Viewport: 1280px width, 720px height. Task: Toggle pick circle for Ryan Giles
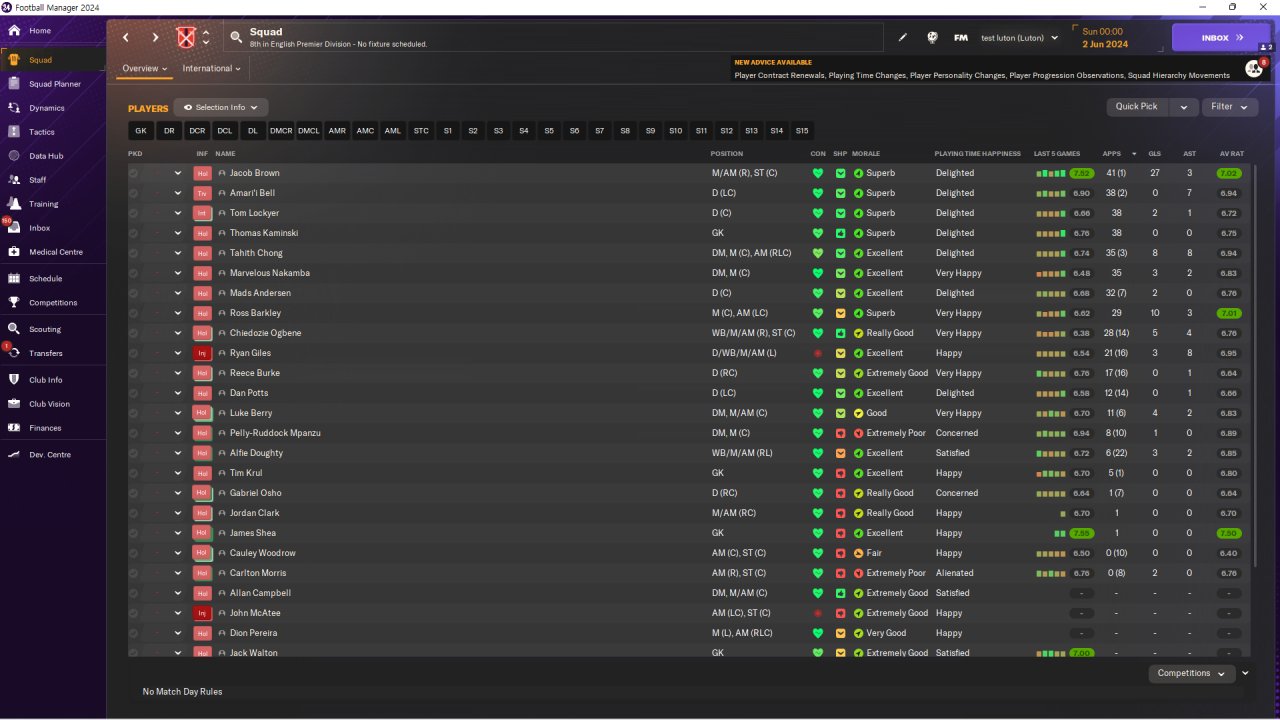coord(134,353)
